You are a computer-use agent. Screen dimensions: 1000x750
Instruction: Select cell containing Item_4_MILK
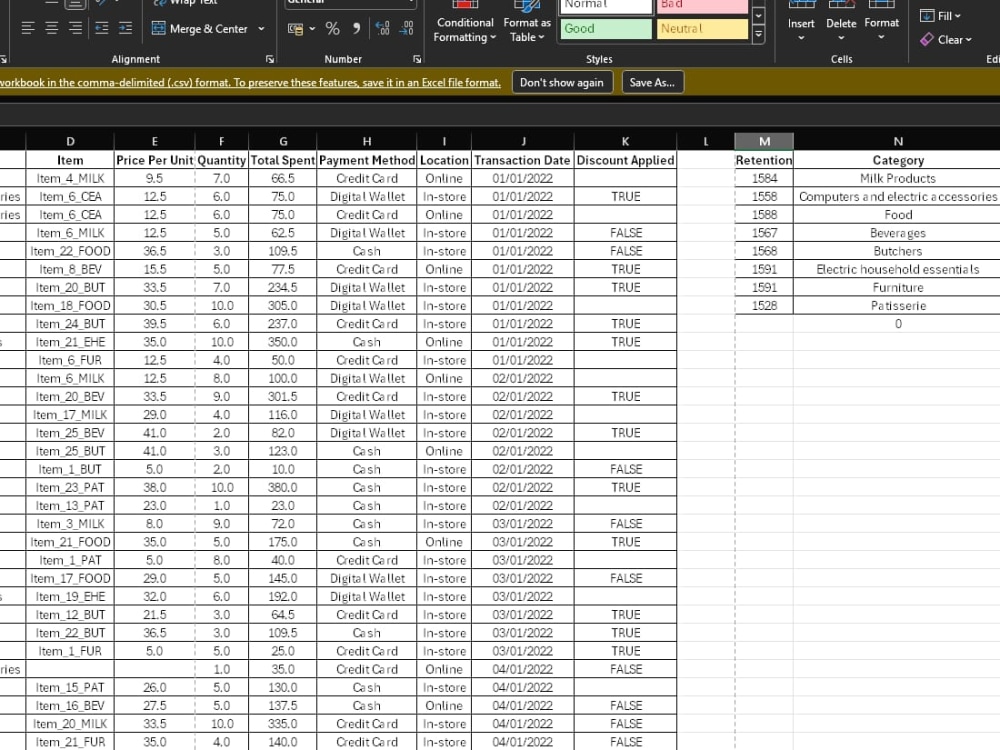(70, 179)
